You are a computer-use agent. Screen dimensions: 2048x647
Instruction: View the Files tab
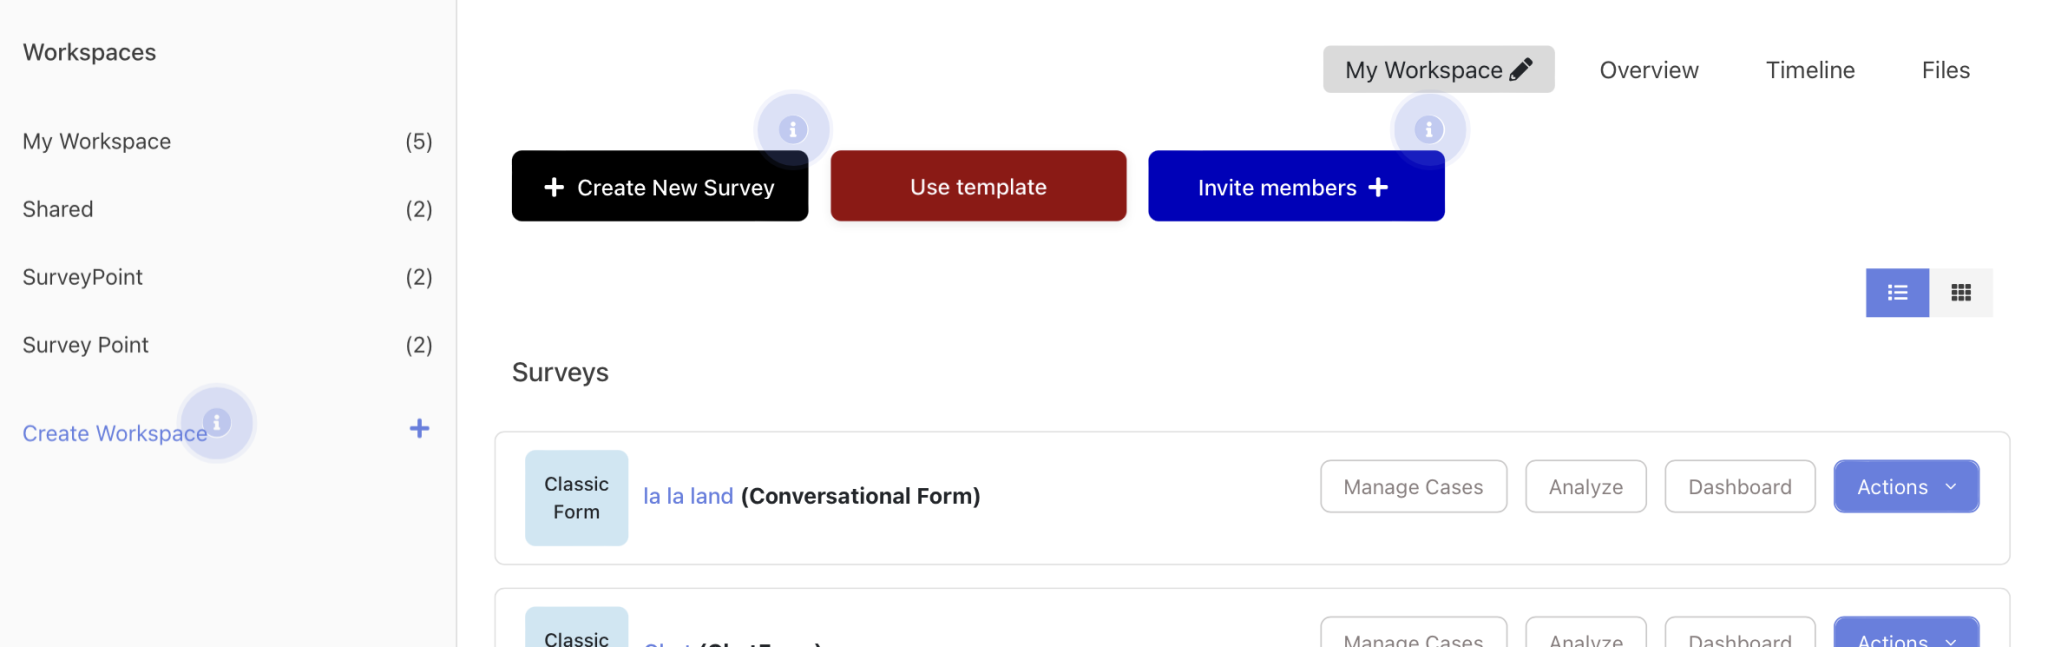click(x=1944, y=69)
